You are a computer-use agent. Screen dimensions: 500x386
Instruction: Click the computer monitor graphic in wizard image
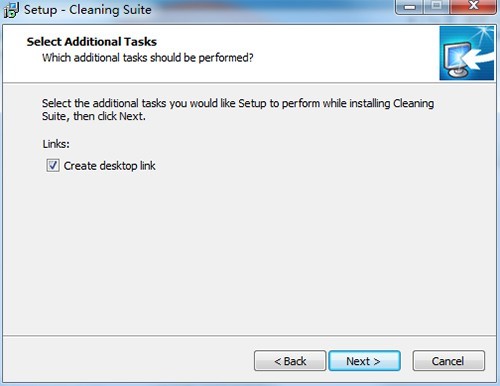457,60
